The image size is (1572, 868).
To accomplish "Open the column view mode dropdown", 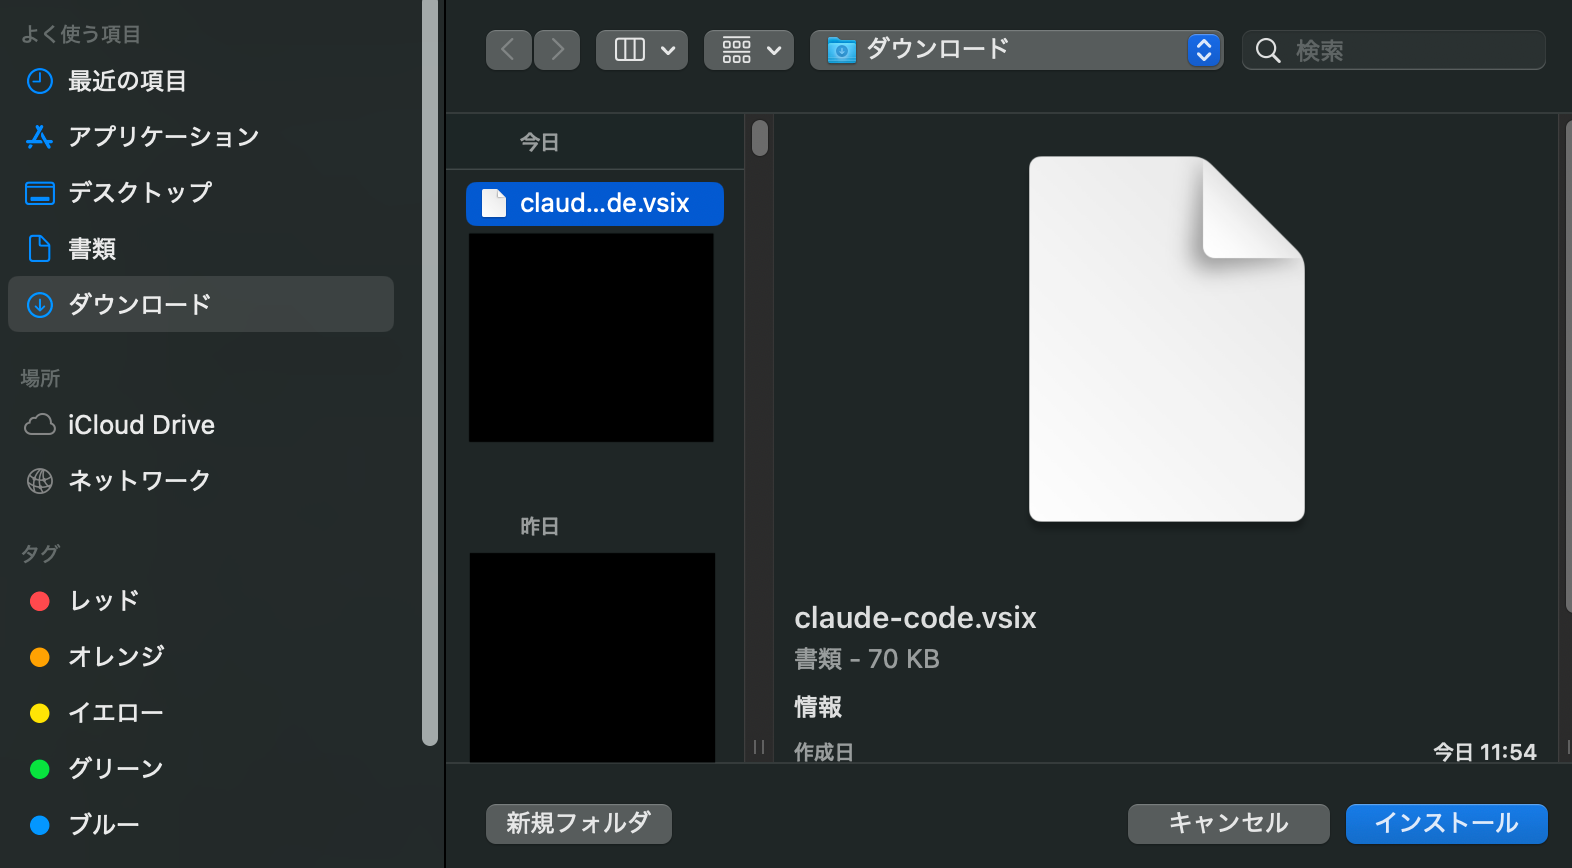I will [x=642, y=49].
